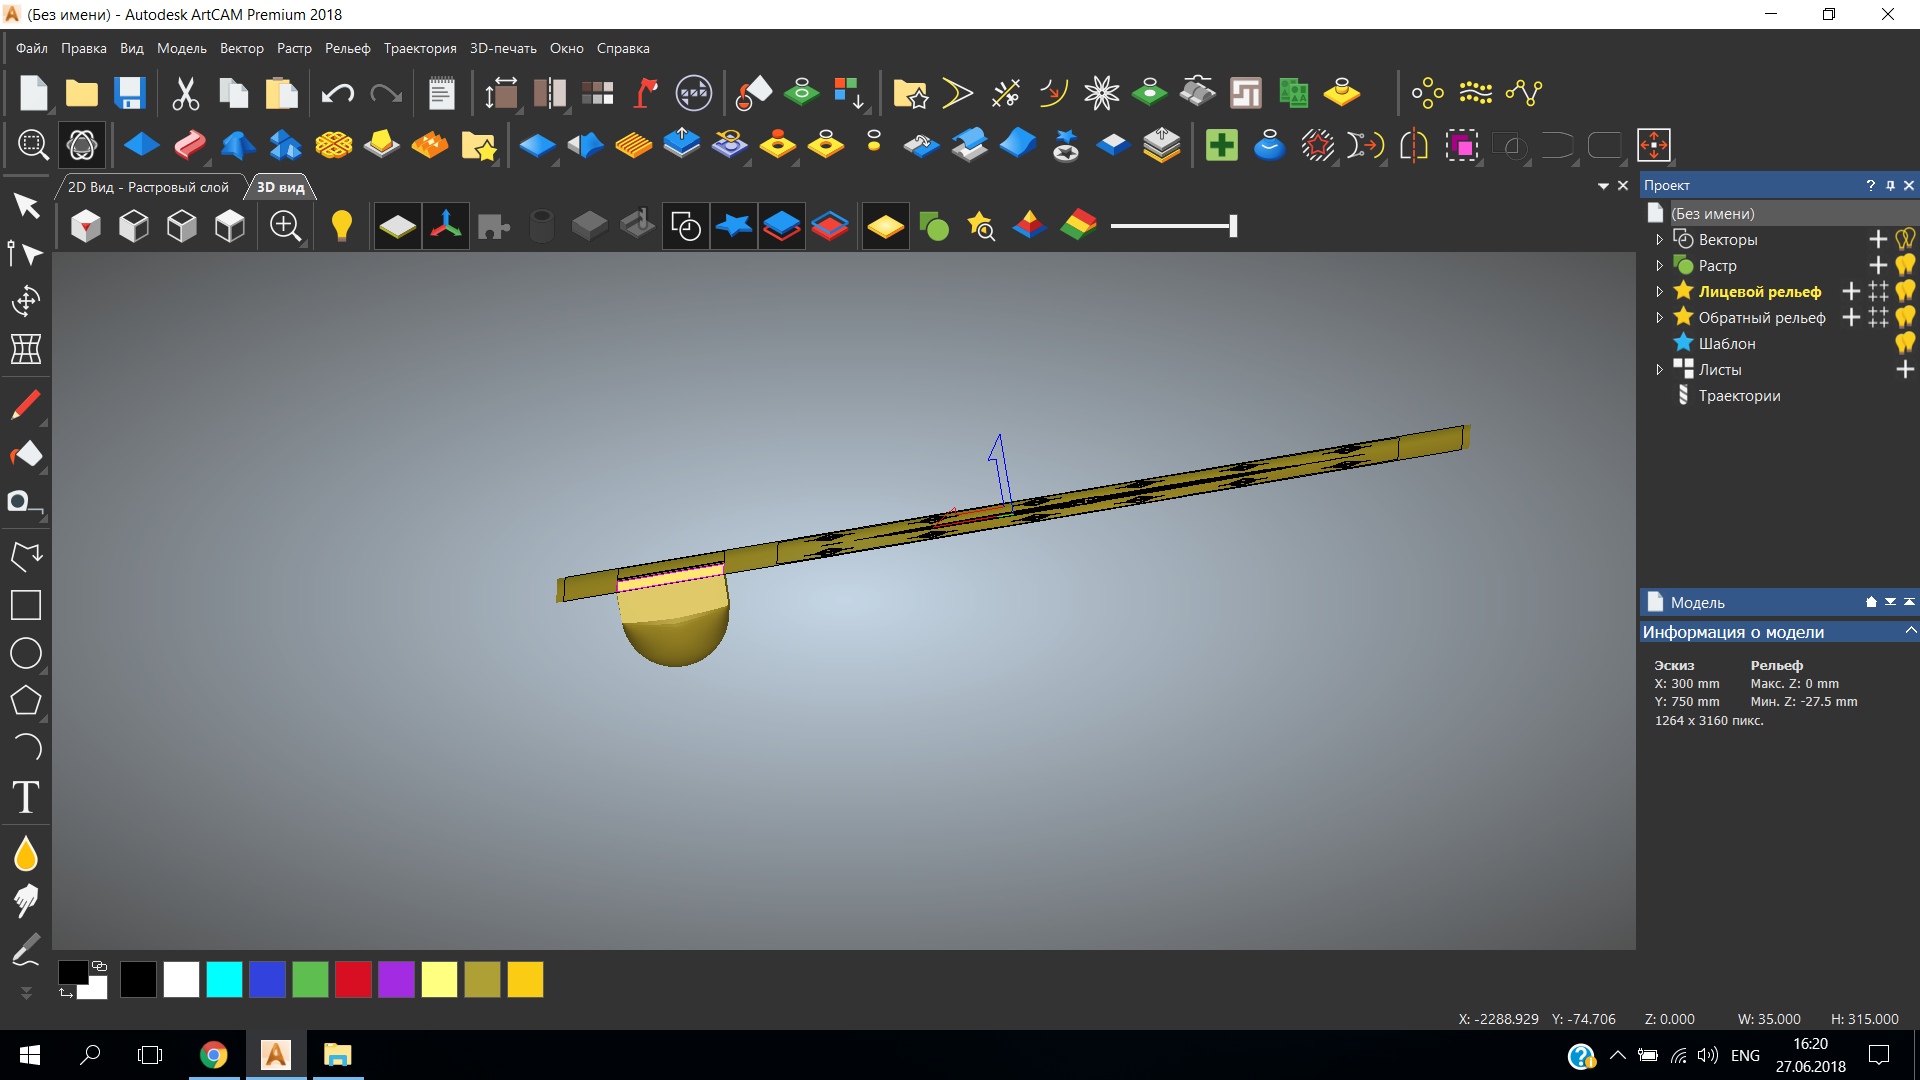Click the Save file icon

pyautogui.click(x=130, y=94)
